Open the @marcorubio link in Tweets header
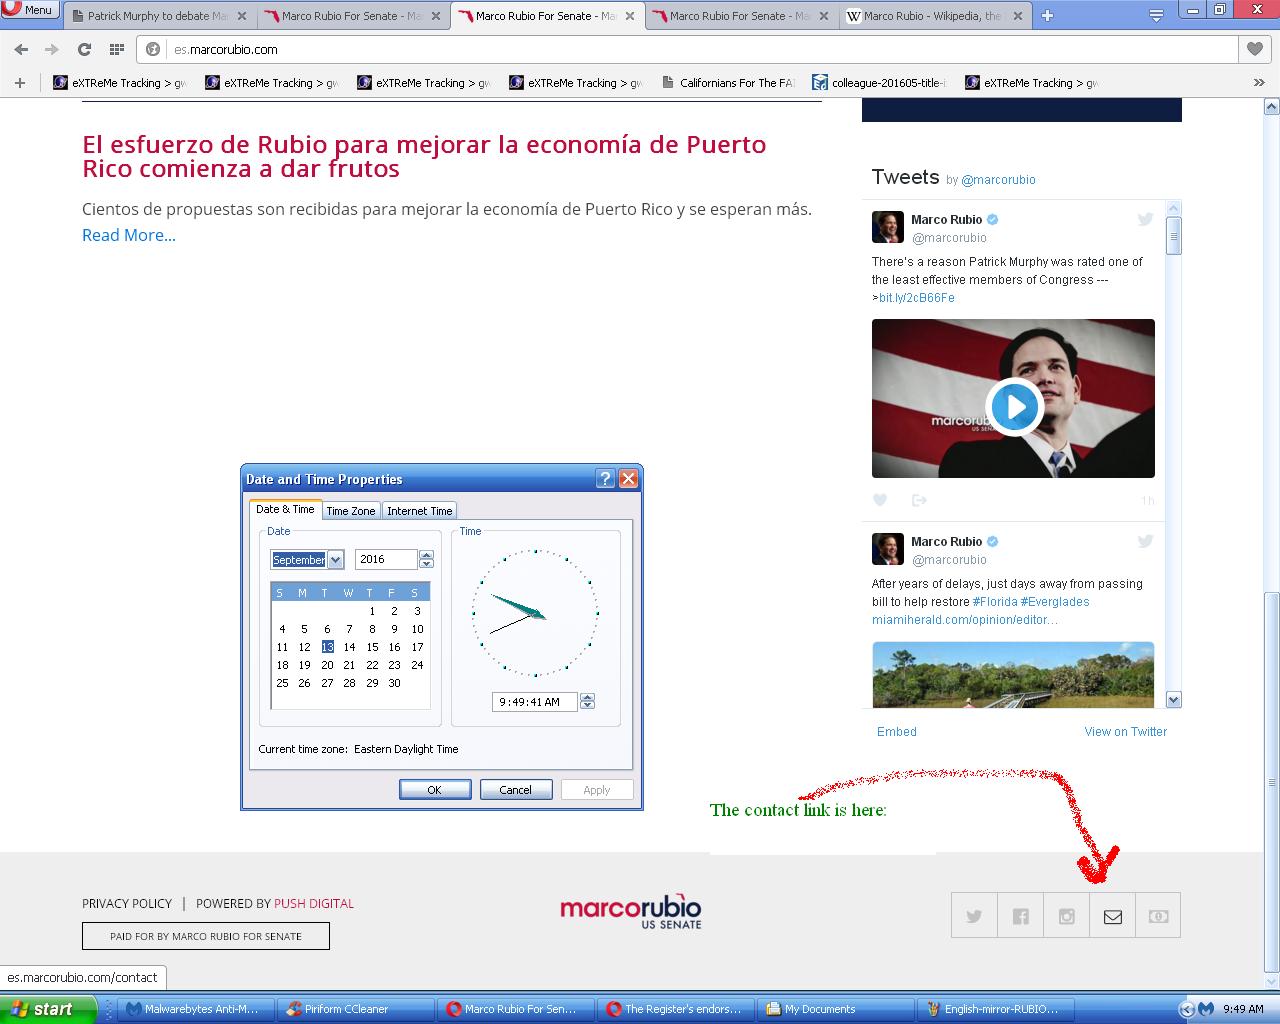The height and width of the screenshot is (1024, 1280). click(998, 180)
